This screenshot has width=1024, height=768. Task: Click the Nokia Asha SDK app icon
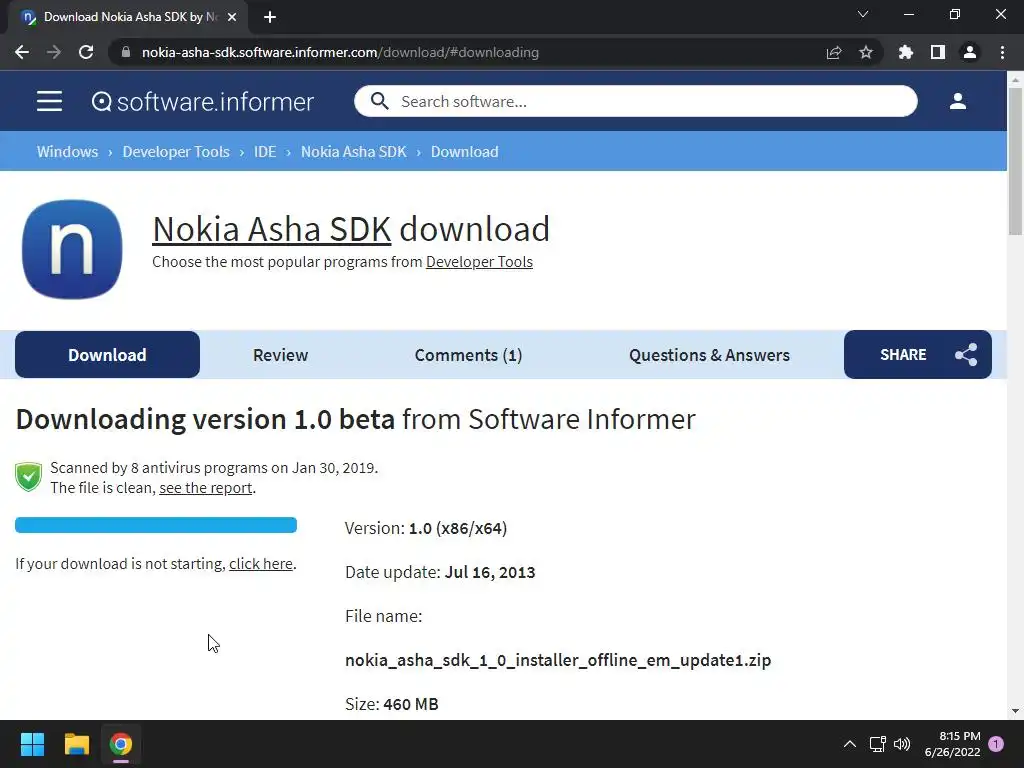(72, 249)
